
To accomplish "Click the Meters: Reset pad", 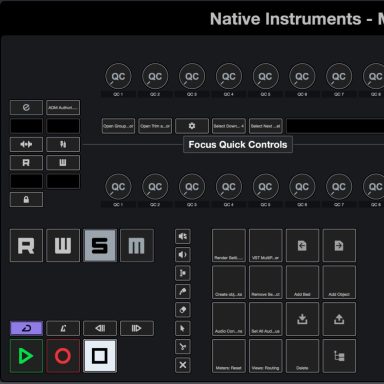I will click(x=229, y=356).
